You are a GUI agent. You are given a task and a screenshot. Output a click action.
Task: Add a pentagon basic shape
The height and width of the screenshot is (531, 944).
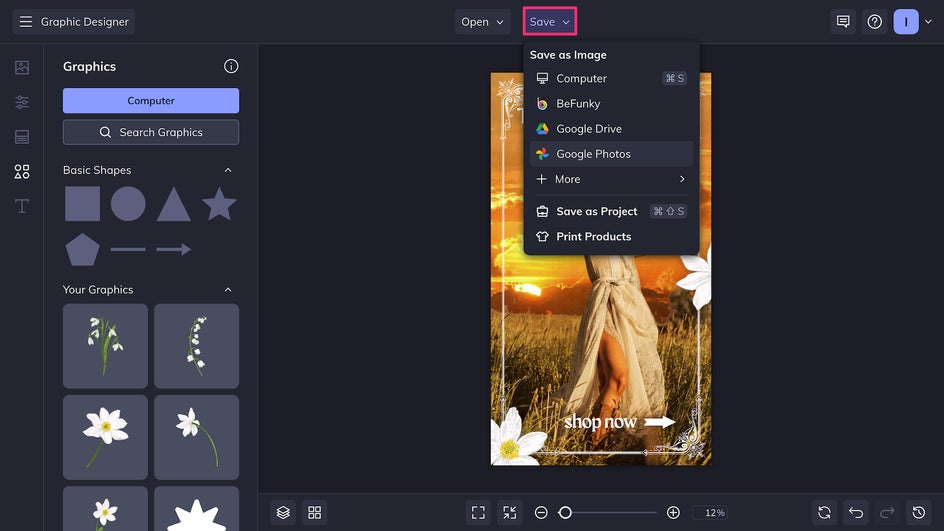pyautogui.click(x=82, y=249)
